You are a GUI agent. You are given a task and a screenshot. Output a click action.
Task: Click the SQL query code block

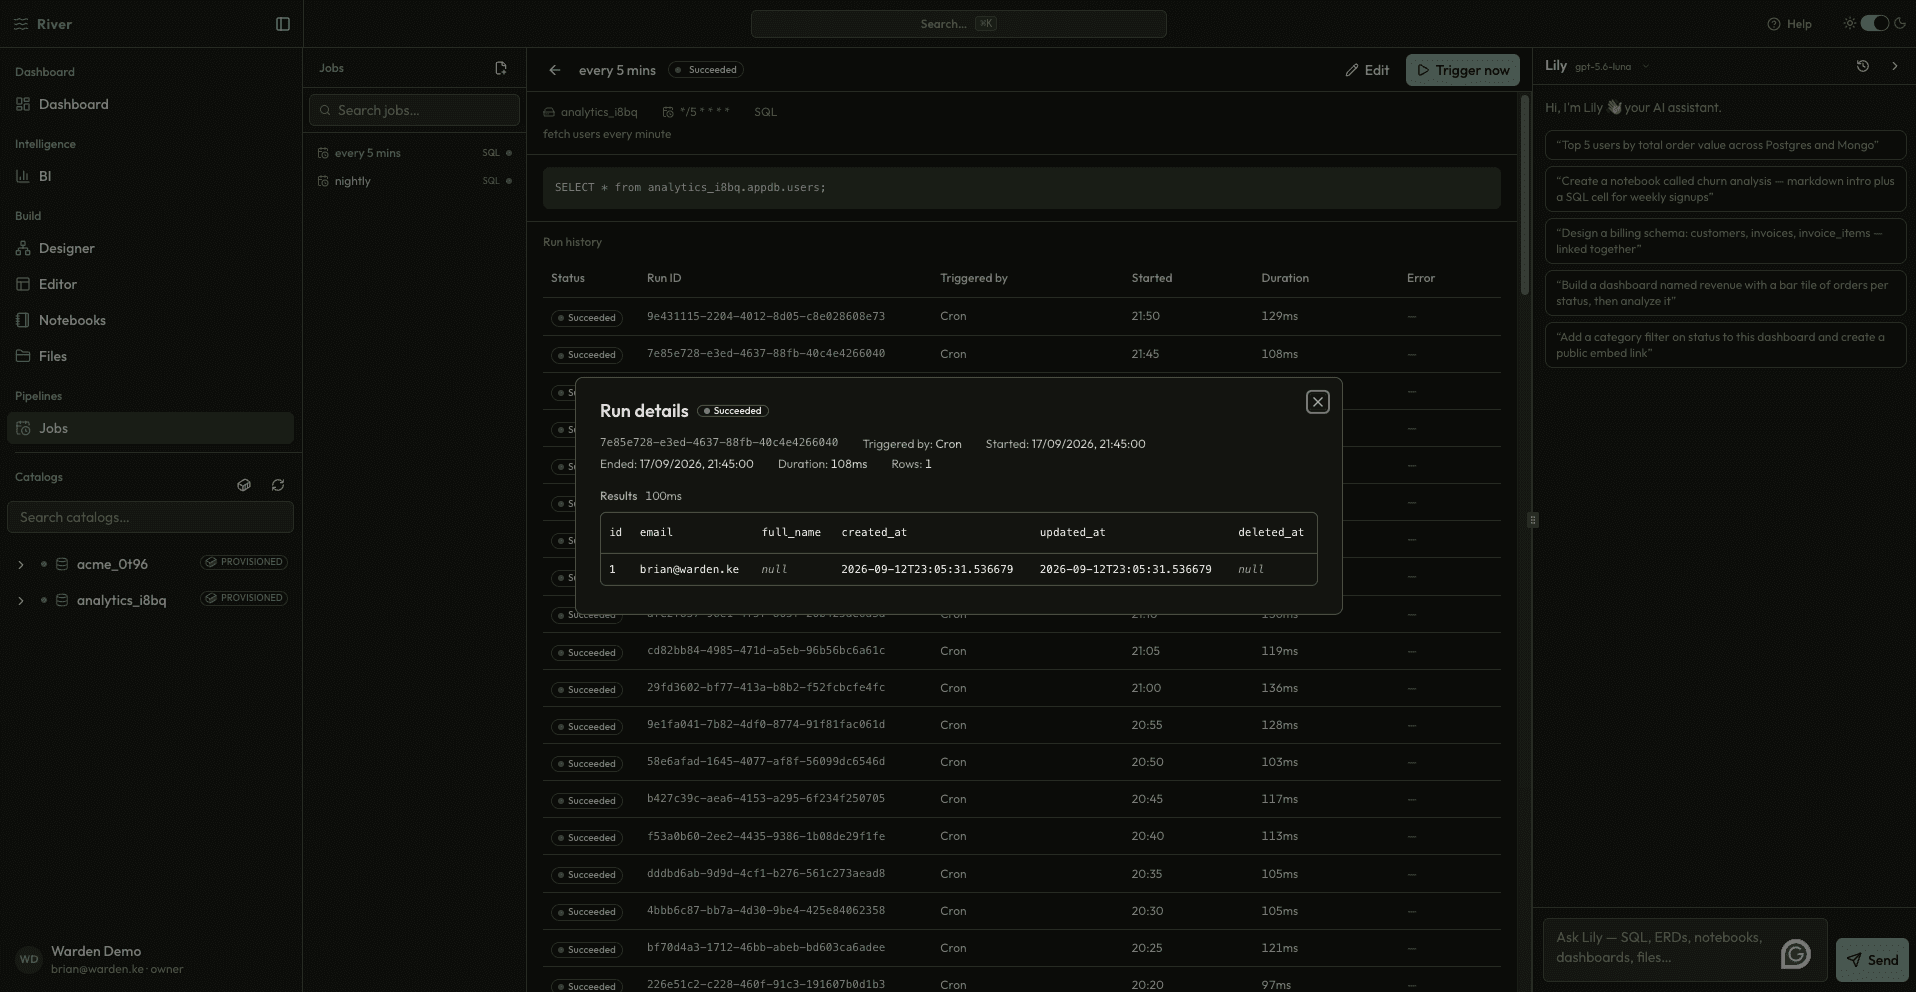click(1021, 188)
